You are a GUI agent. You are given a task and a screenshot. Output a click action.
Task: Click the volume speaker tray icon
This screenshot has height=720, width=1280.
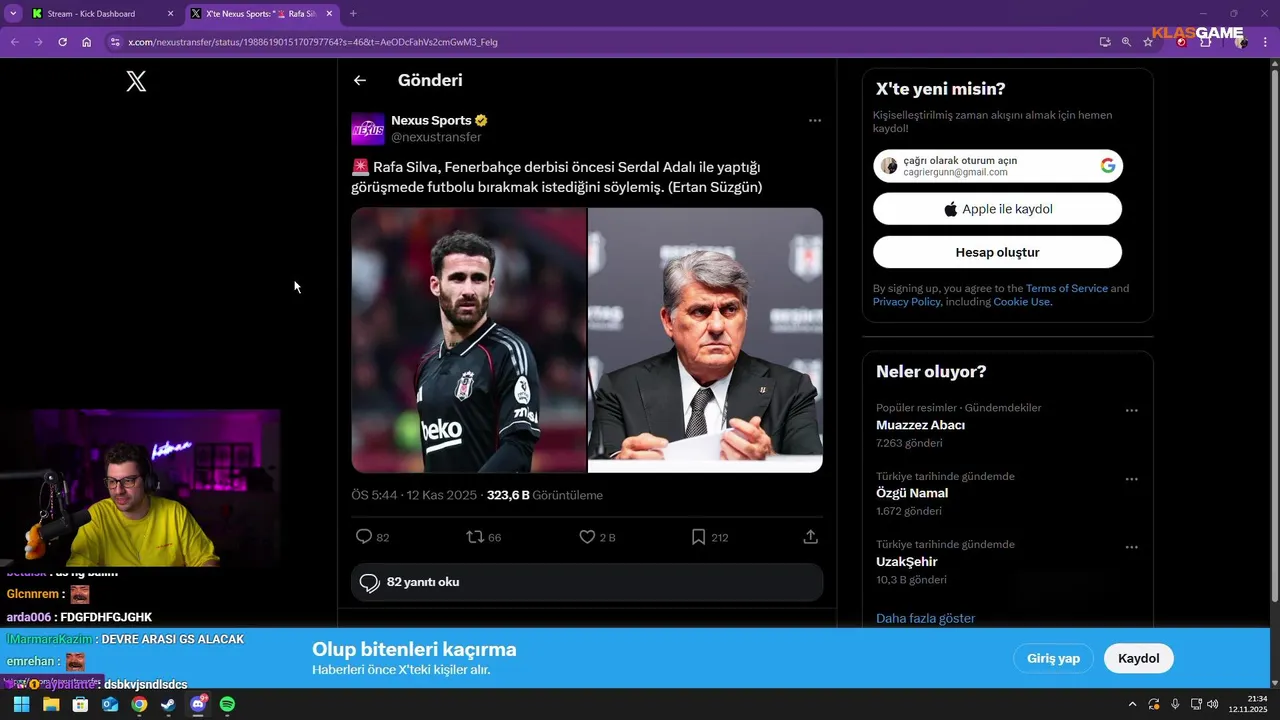pyautogui.click(x=1212, y=704)
